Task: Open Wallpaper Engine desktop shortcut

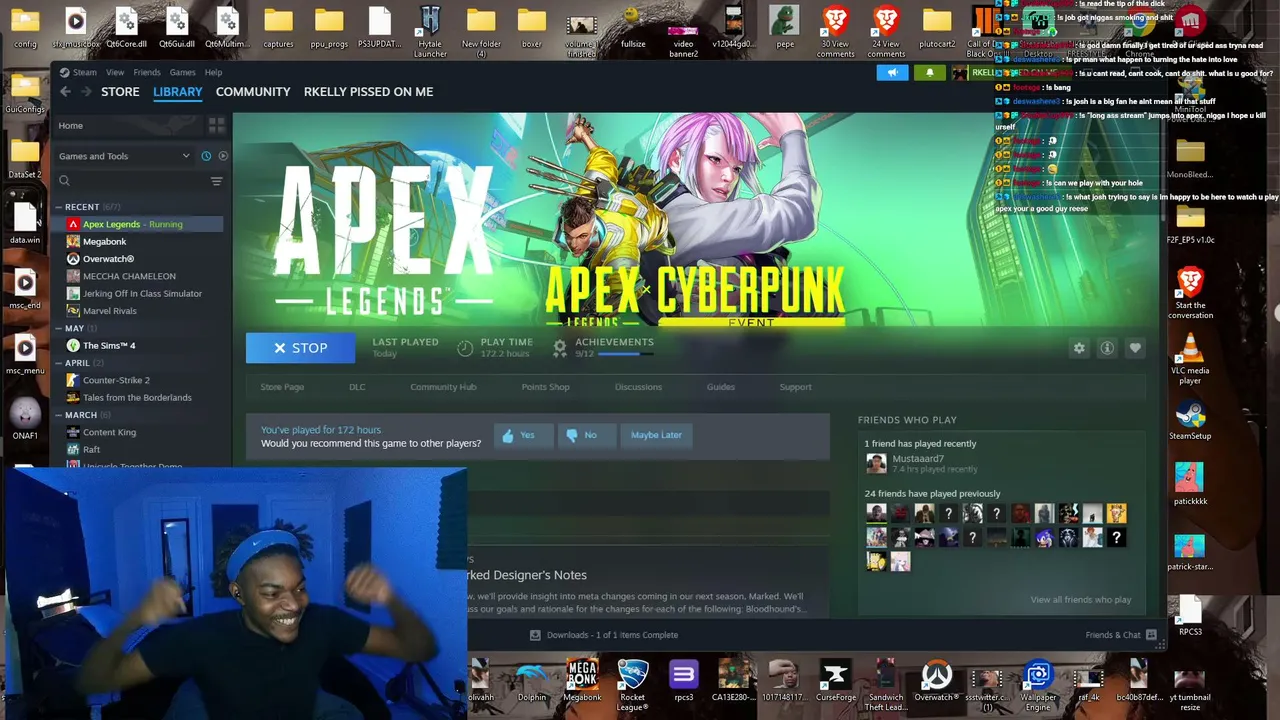Action: click(1038, 685)
